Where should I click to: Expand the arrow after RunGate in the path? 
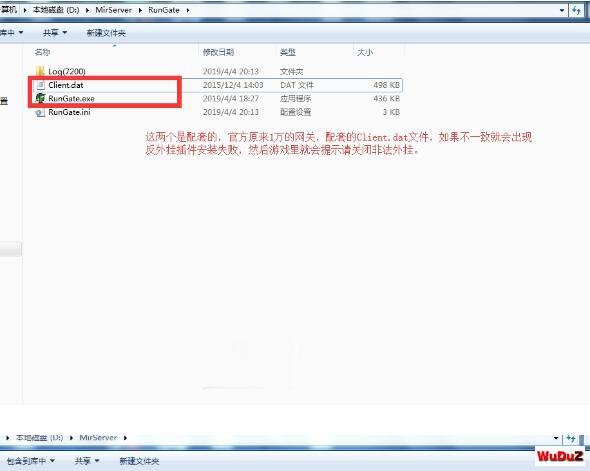[x=187, y=10]
